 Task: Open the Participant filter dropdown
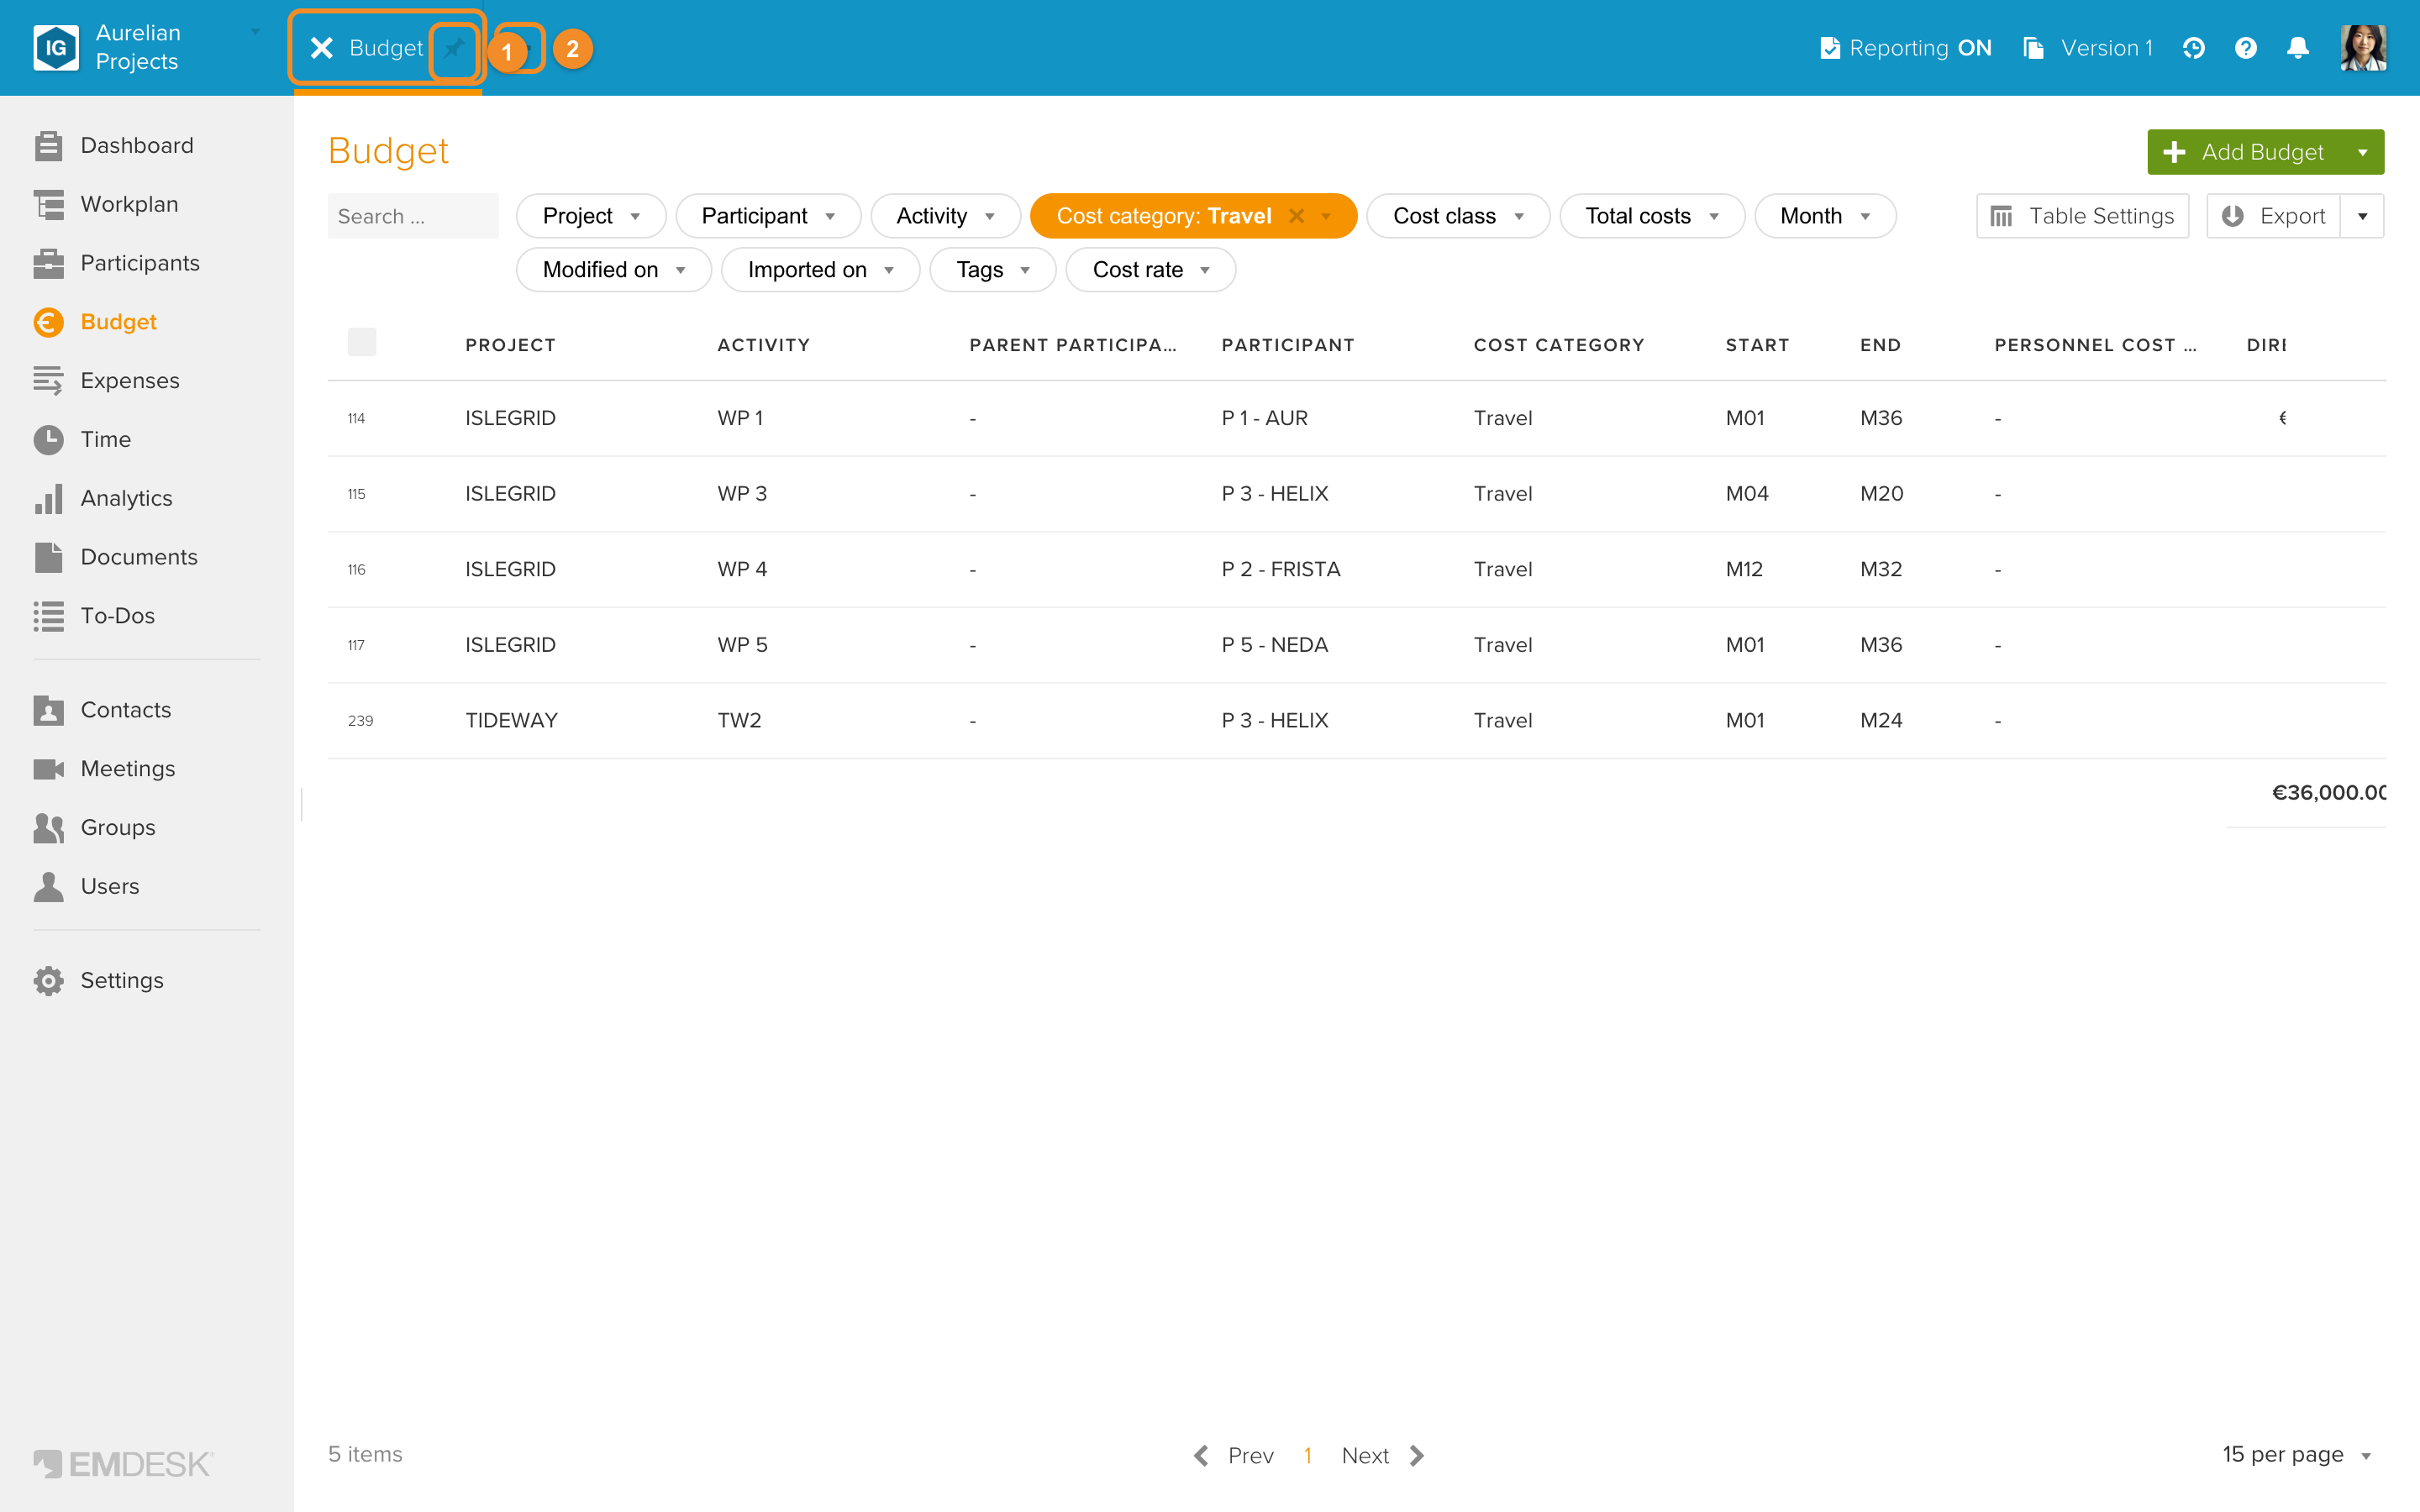point(768,216)
